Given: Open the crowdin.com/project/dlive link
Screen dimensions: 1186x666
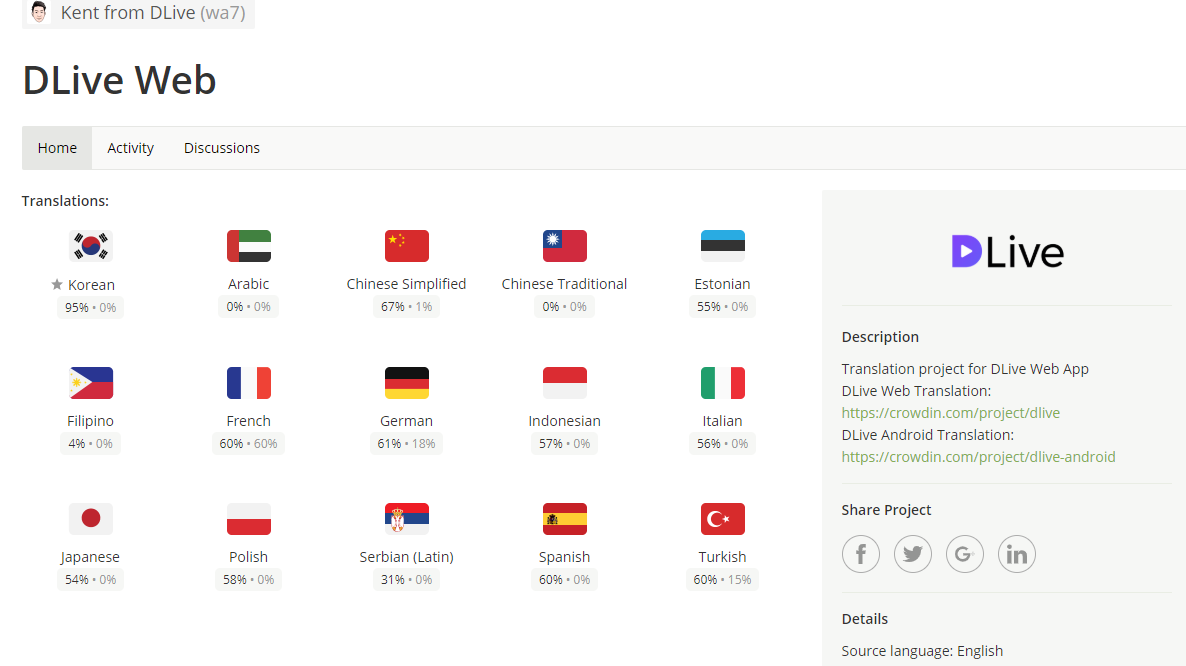Looking at the screenshot, I should tap(951, 413).
